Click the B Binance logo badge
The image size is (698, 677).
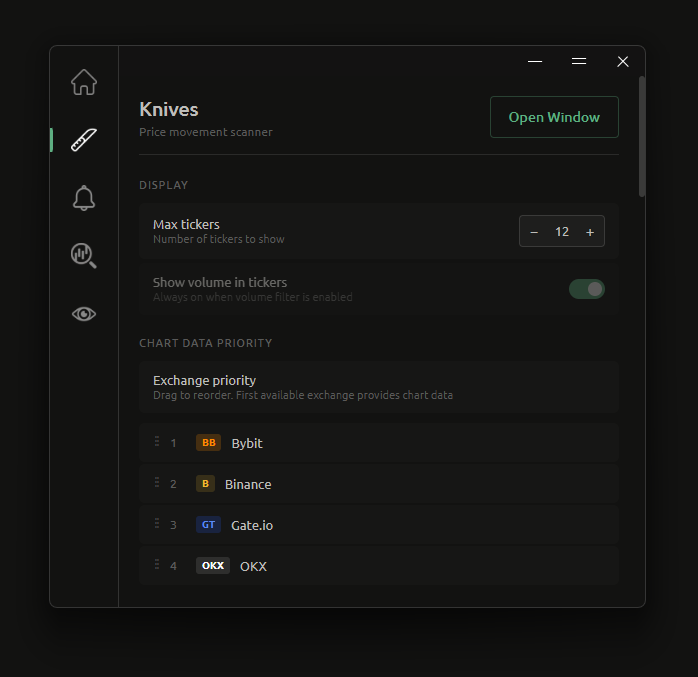(205, 484)
